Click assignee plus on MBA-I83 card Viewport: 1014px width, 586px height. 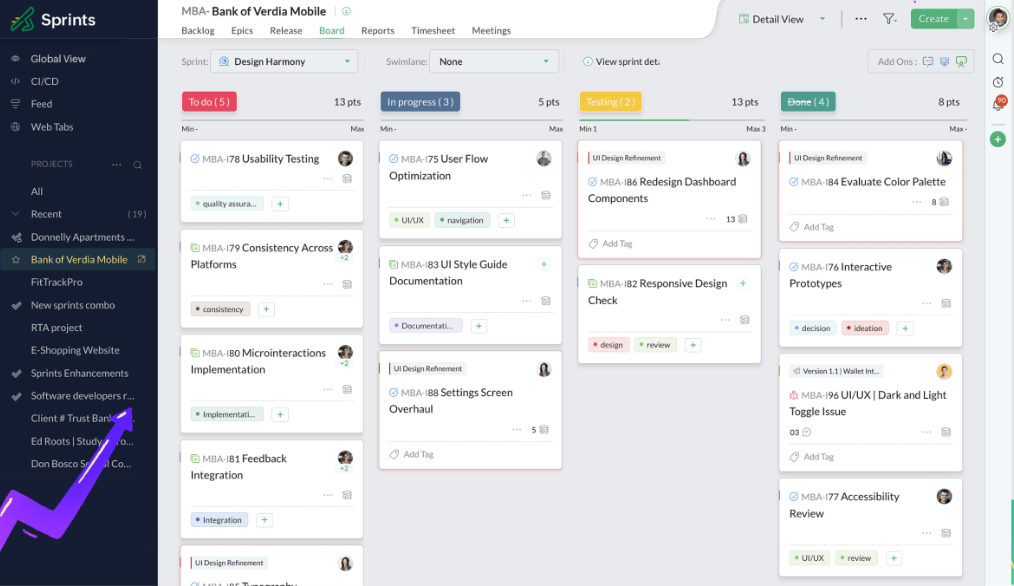(544, 264)
